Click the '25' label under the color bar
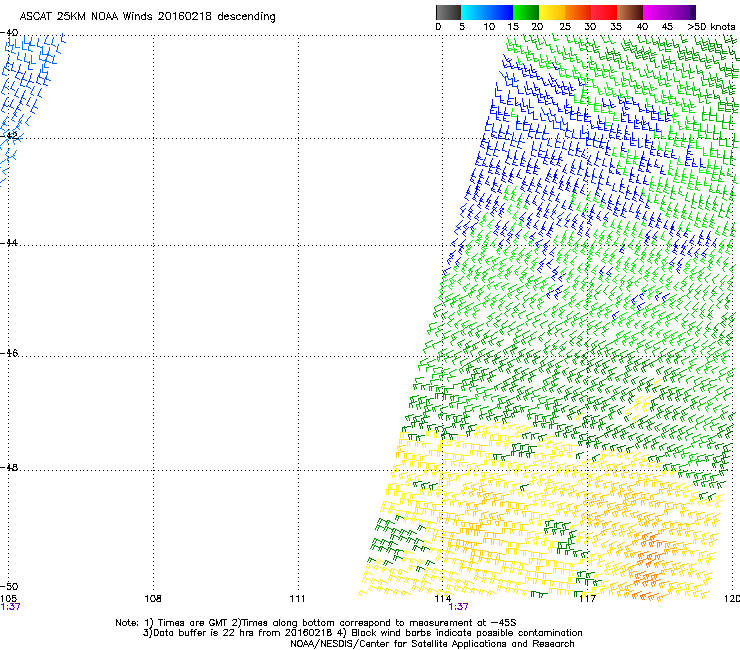The width and height of the screenshot is (740, 650). (565, 26)
